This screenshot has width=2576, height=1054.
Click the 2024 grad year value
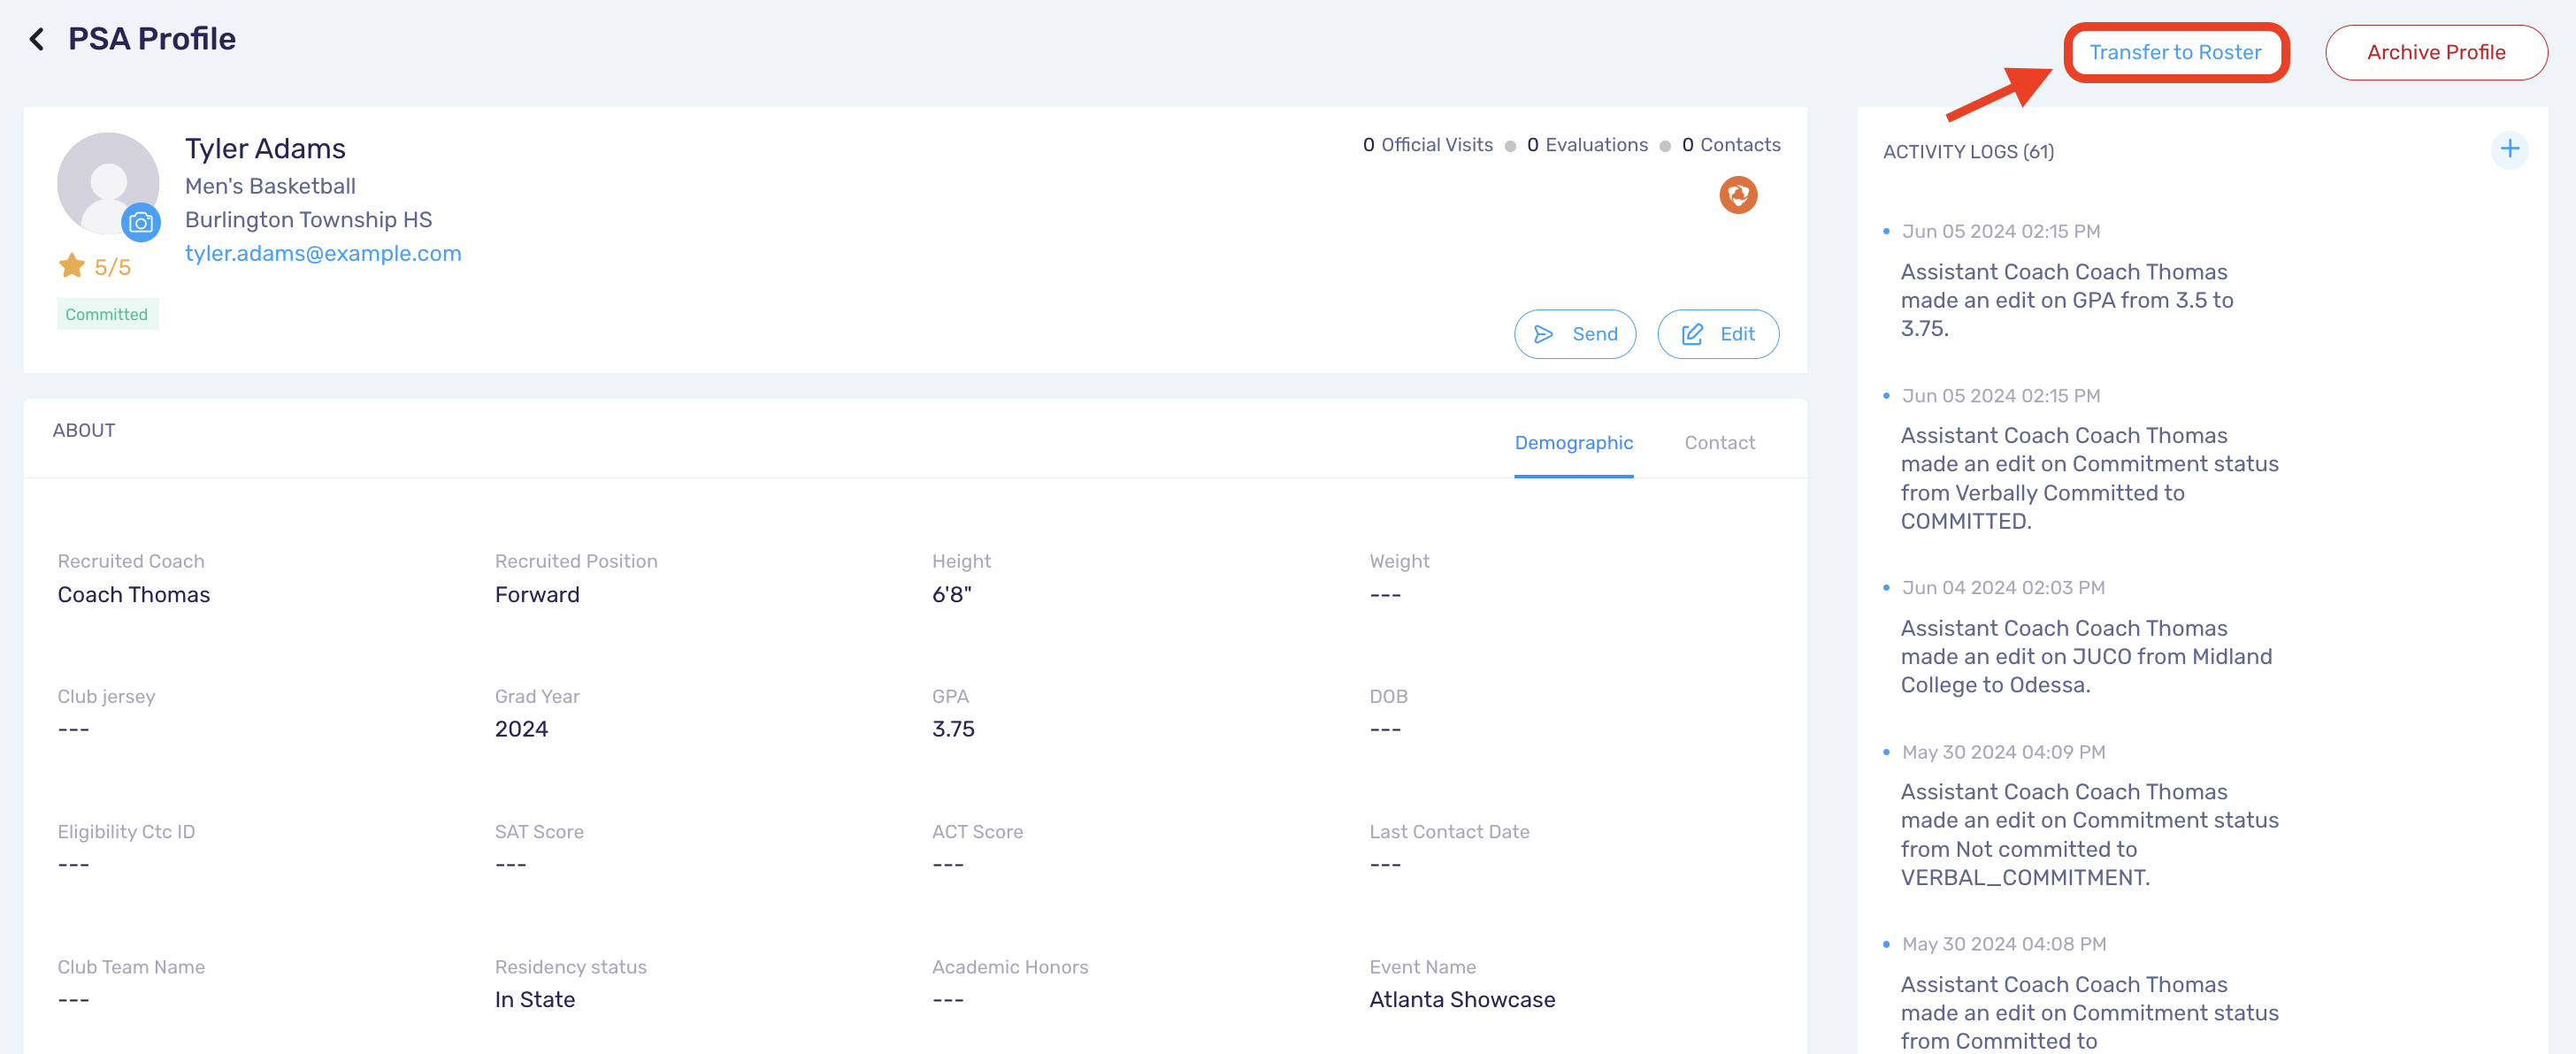coord(521,729)
